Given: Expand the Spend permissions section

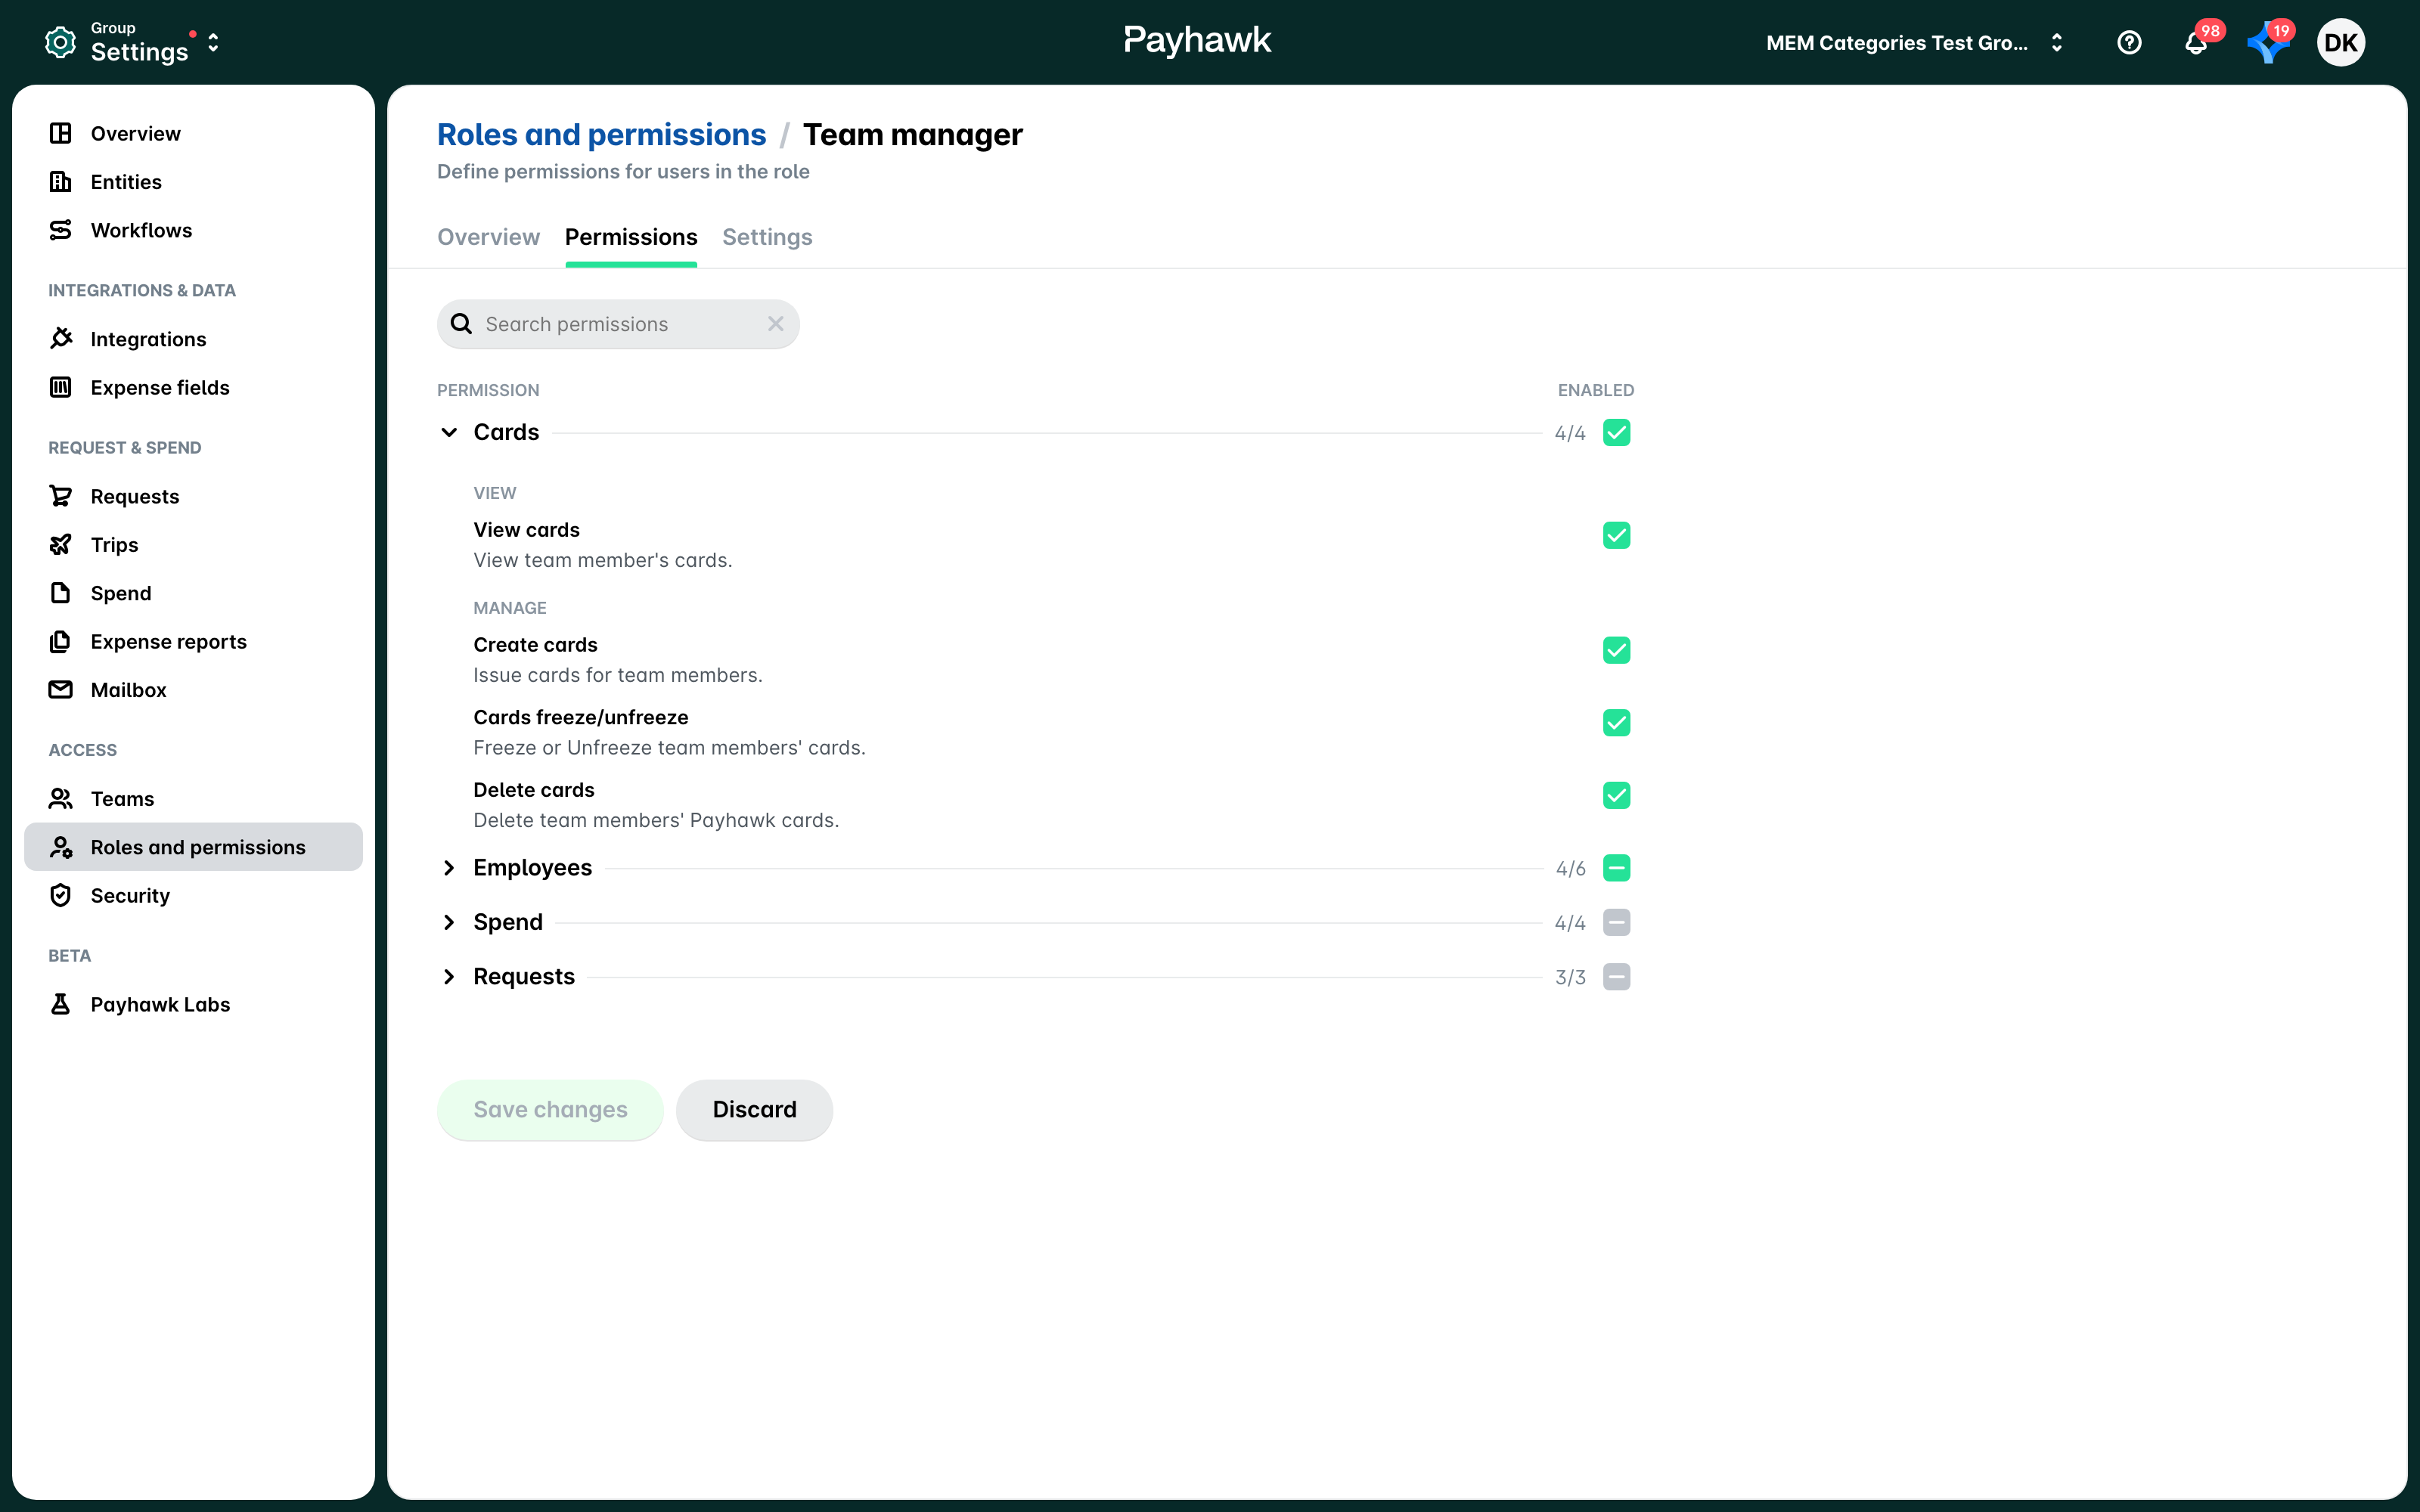Looking at the screenshot, I should (449, 922).
